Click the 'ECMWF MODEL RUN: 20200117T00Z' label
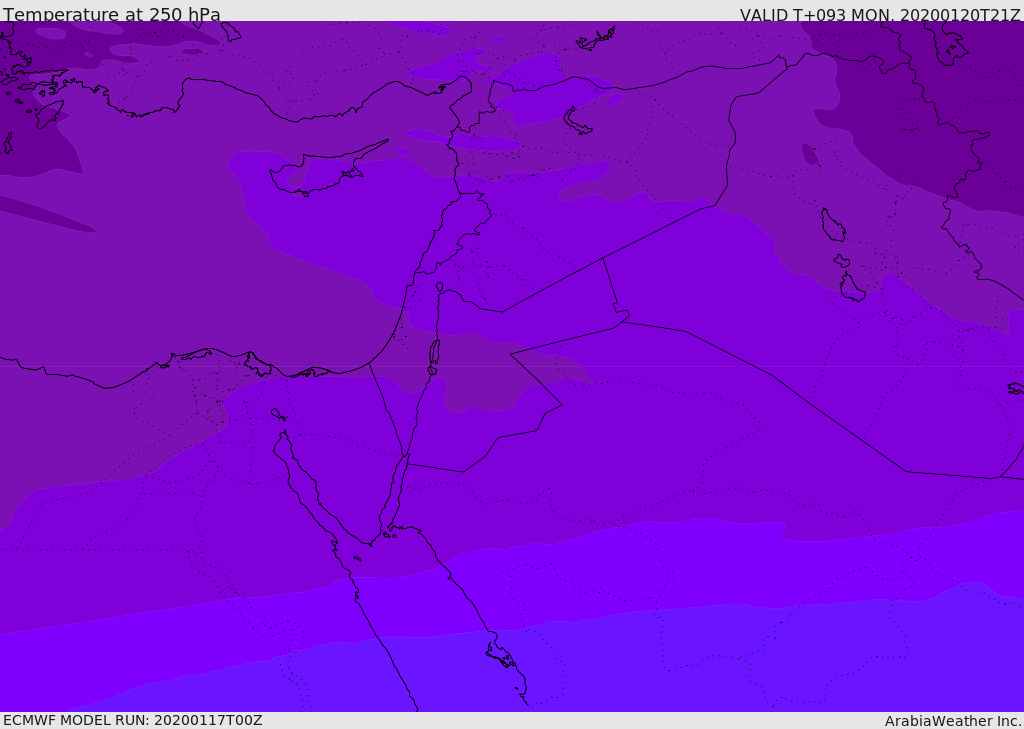The width and height of the screenshot is (1024, 729). (133, 720)
